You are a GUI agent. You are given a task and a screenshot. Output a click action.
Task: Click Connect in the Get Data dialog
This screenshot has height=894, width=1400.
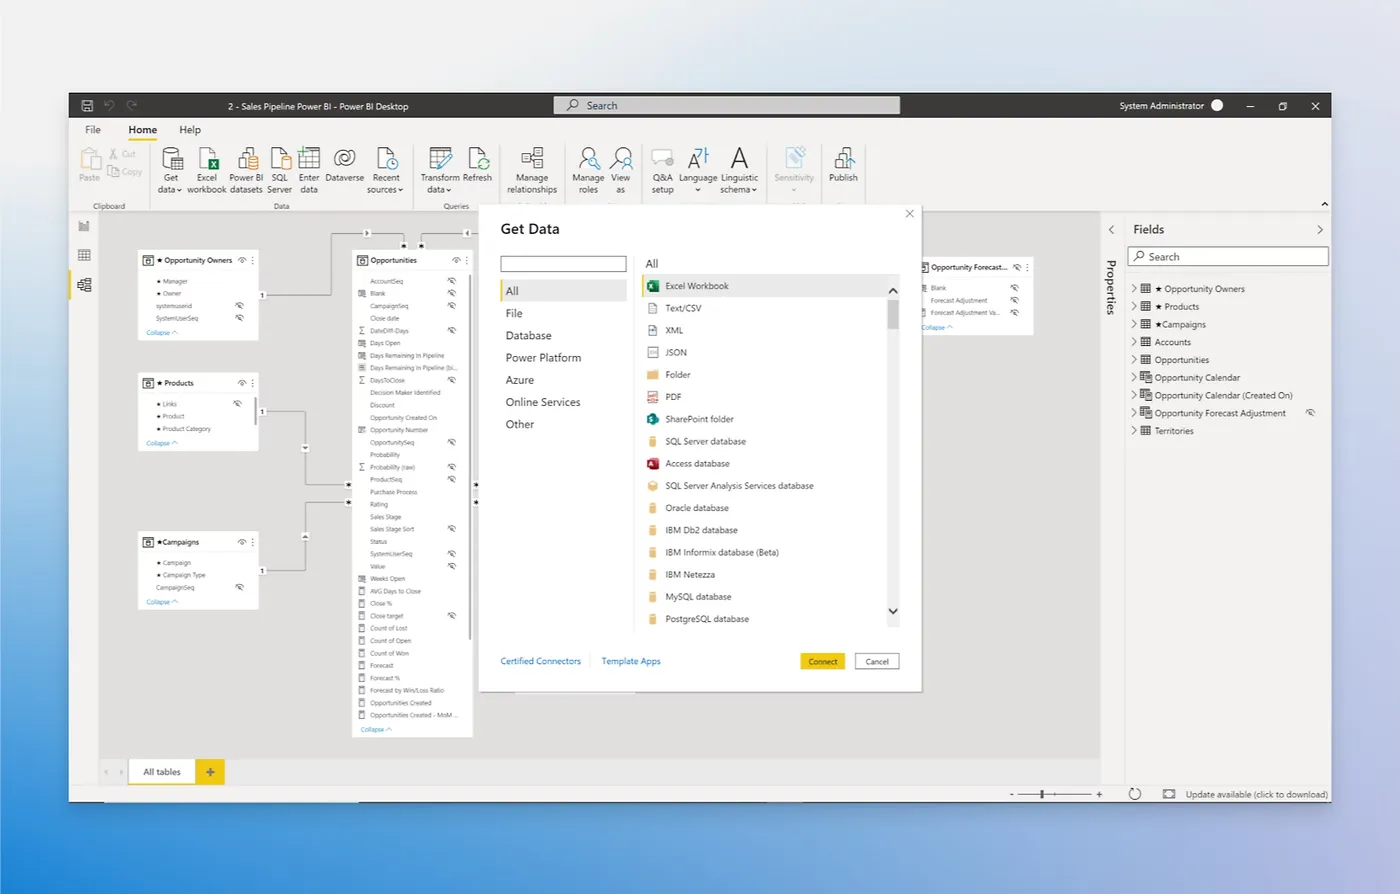pyautogui.click(x=821, y=661)
